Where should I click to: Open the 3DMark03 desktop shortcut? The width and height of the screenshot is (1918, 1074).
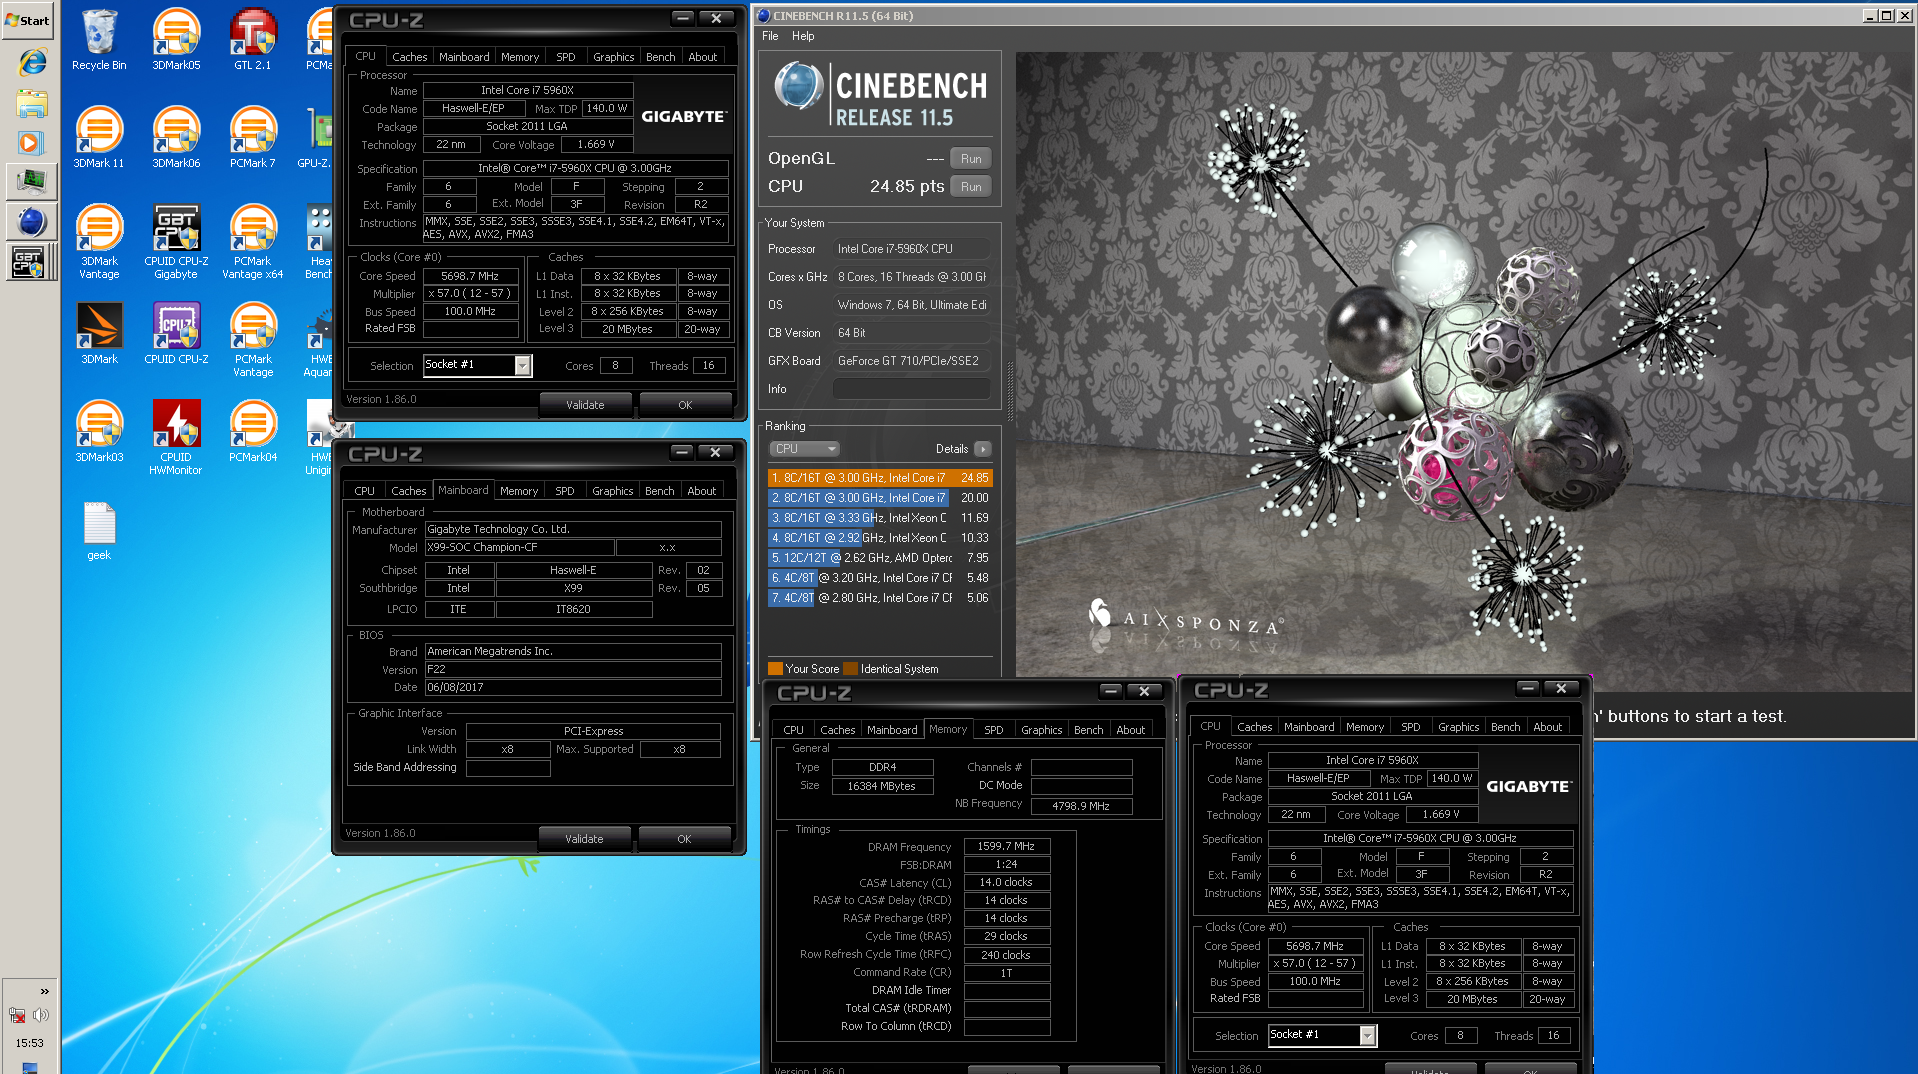click(x=99, y=432)
